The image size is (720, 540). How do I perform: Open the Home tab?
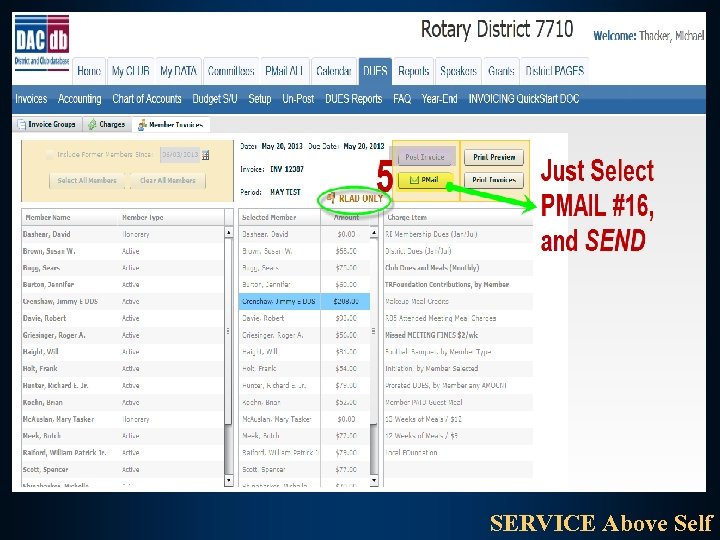[x=89, y=71]
